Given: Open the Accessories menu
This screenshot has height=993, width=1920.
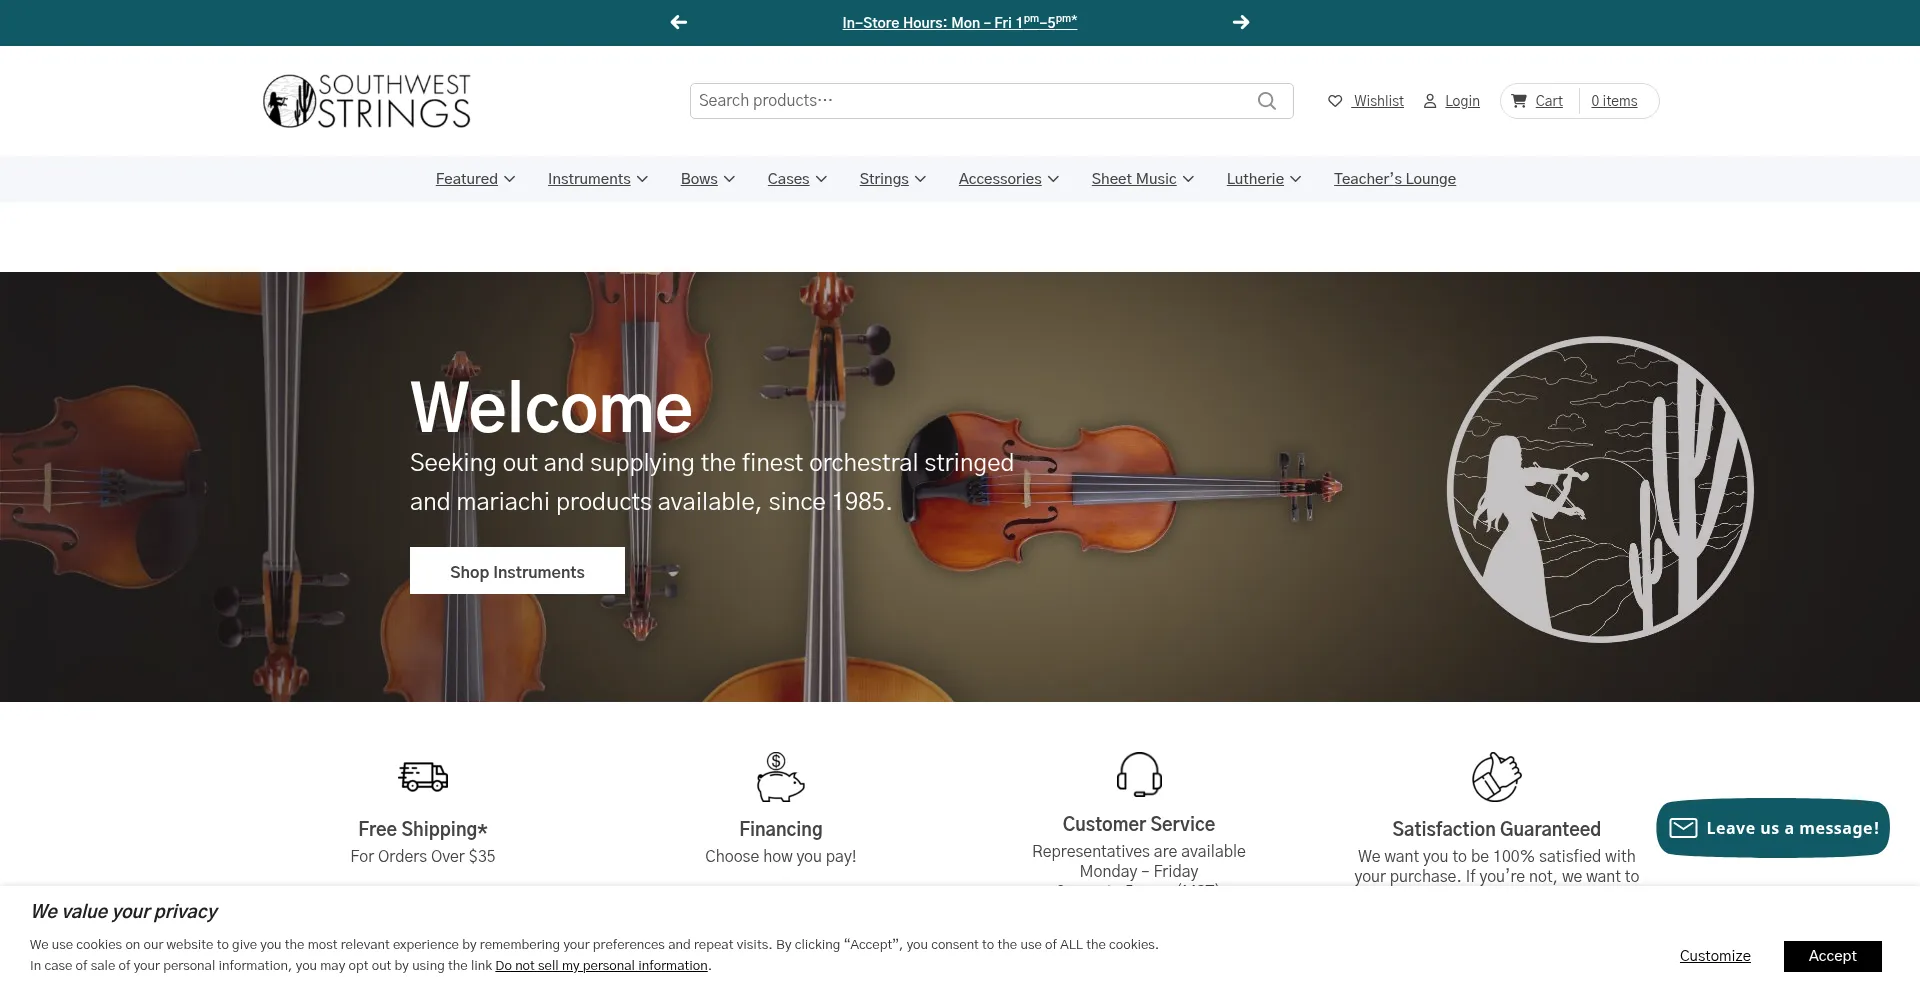Looking at the screenshot, I should [1008, 179].
